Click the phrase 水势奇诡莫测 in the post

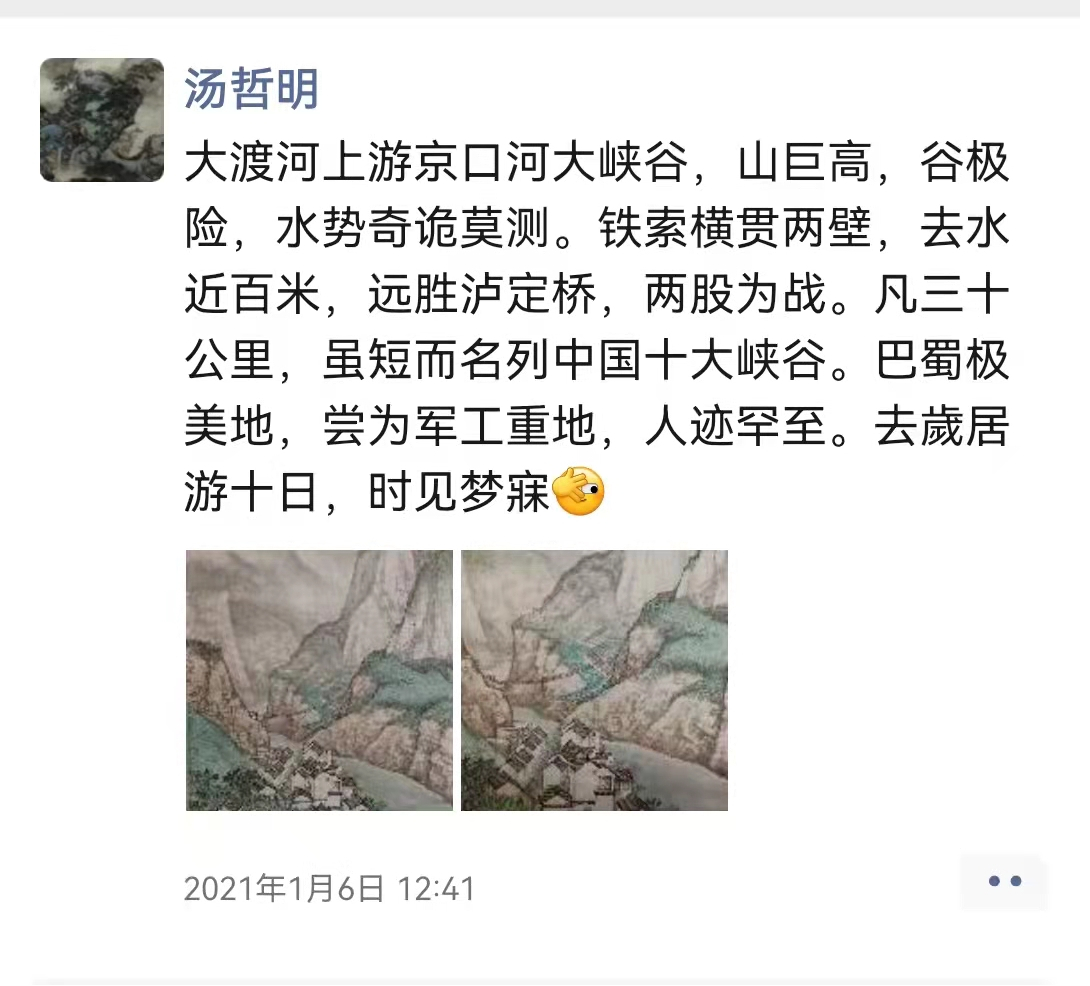(413, 228)
